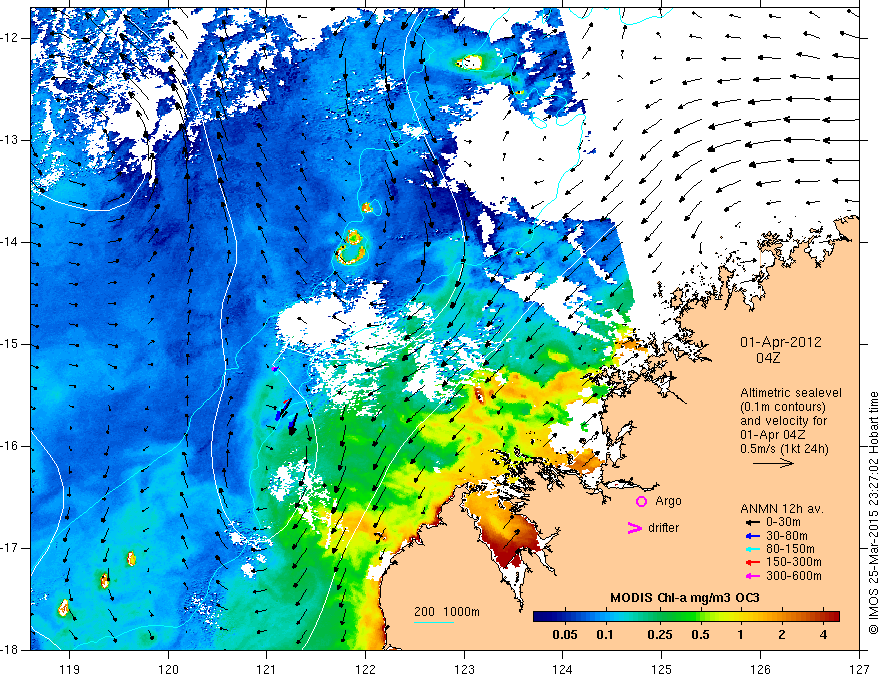The image size is (880, 680).
Task: Click the '(0.1m contours)' text
Action: coord(783,407)
